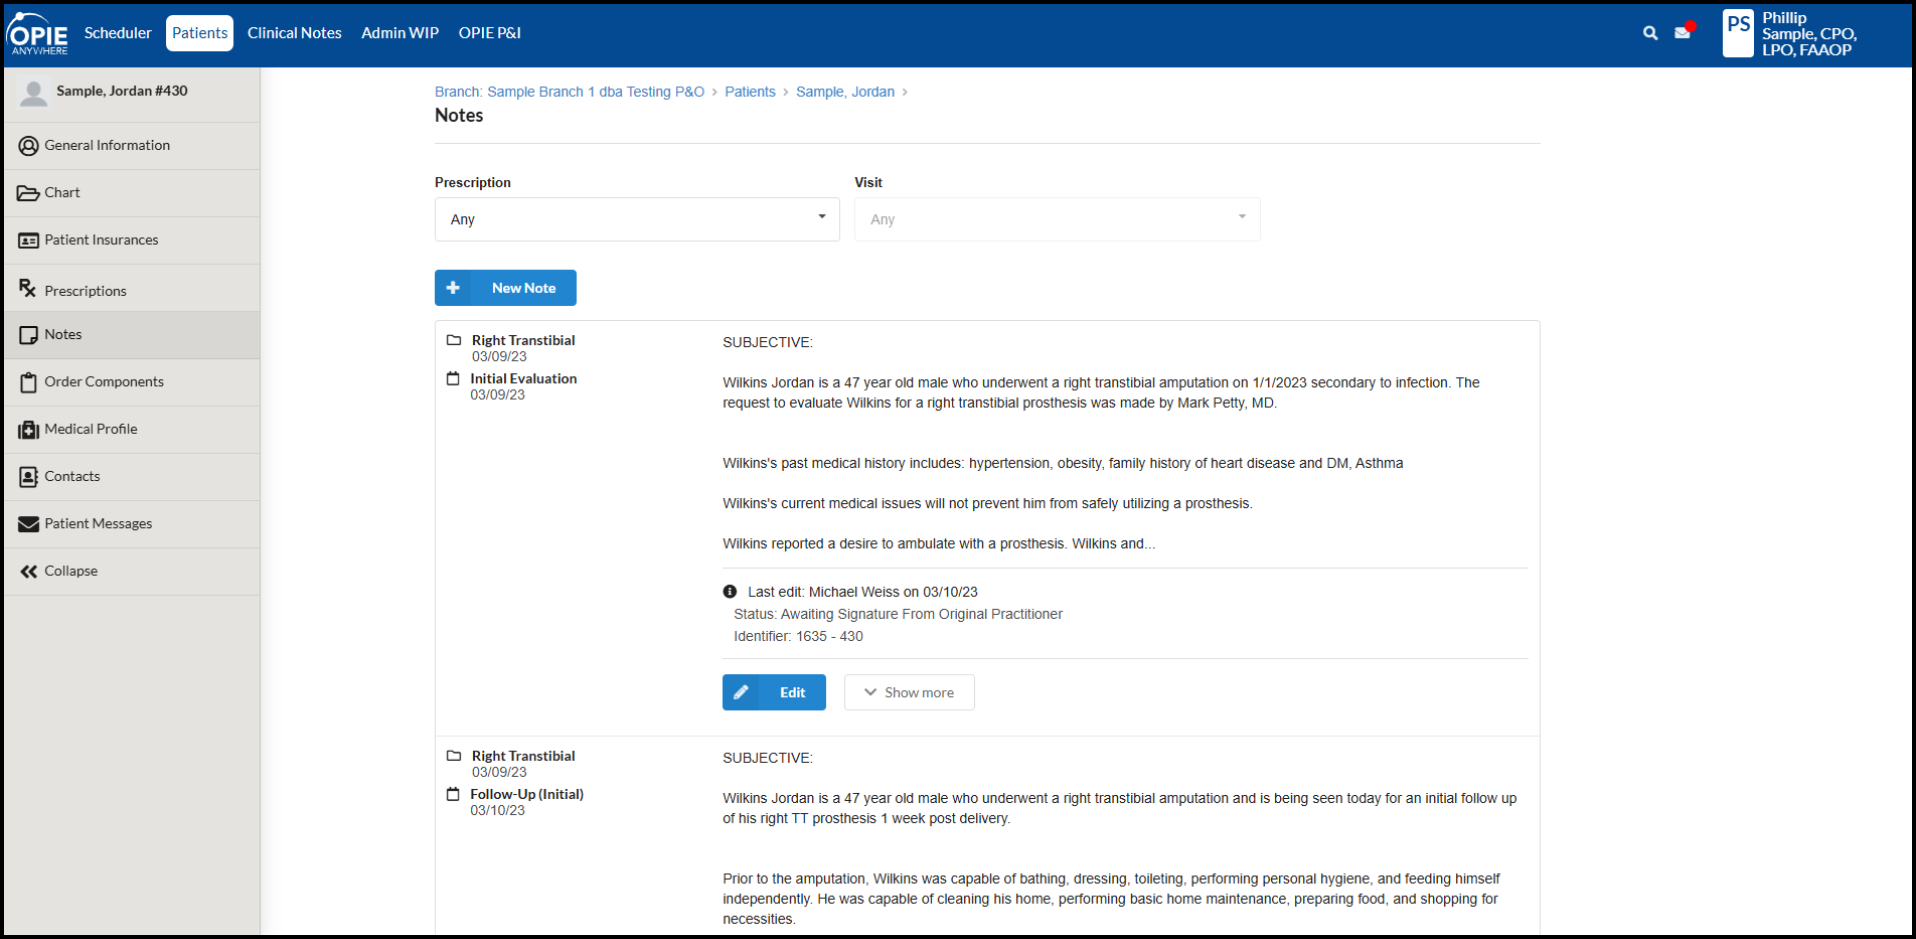Click patient avatar beside Sample, Jordan #430
The width and height of the screenshot is (1916, 939).
33,93
